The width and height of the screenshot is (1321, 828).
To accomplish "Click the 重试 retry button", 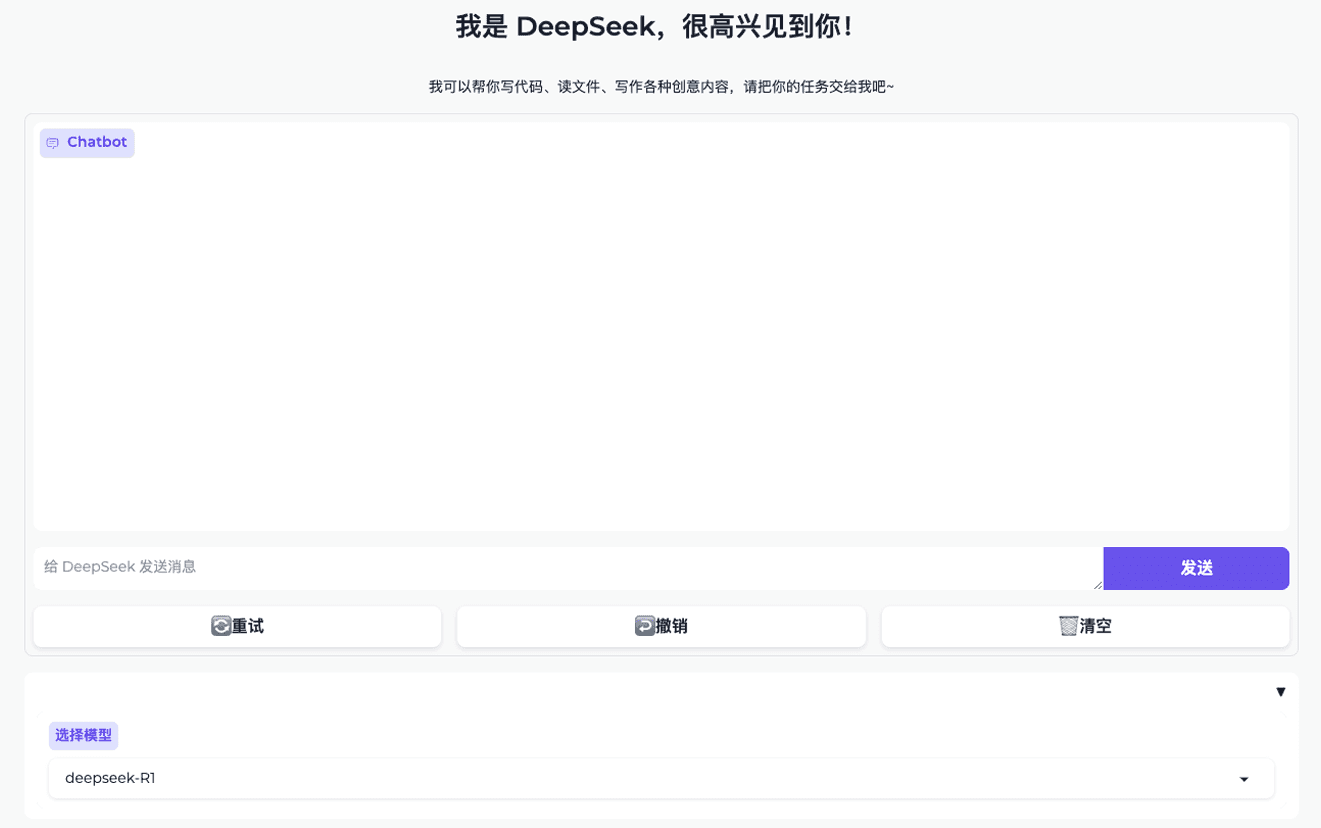I will [x=237, y=627].
